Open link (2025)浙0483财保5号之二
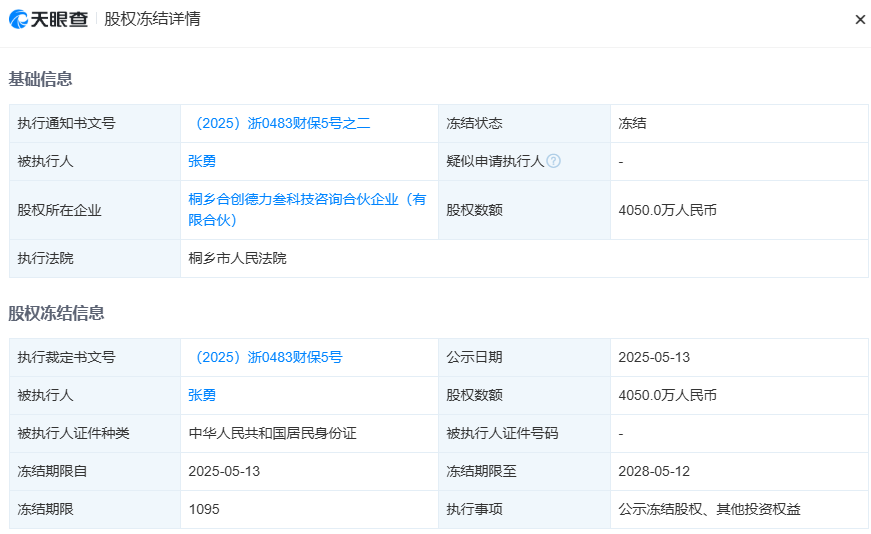The image size is (871, 534). pyautogui.click(x=279, y=123)
